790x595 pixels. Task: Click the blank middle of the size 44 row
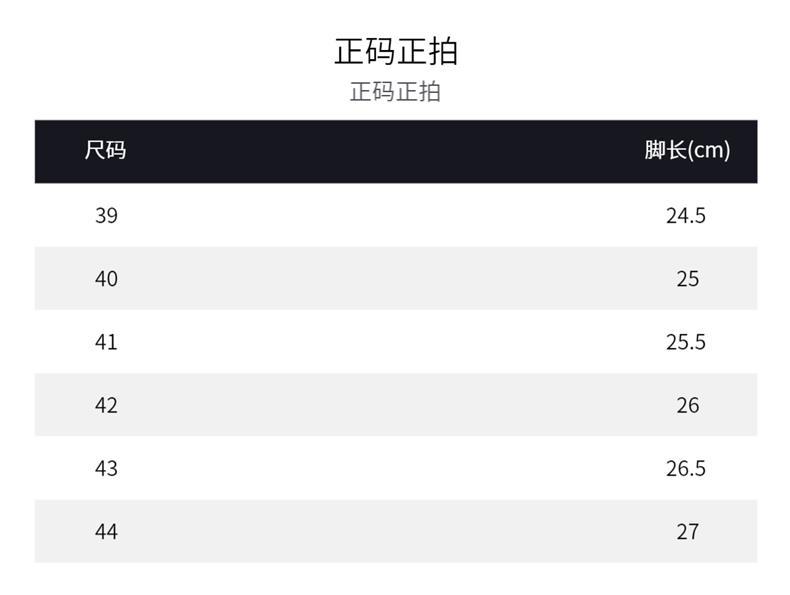coord(395,531)
